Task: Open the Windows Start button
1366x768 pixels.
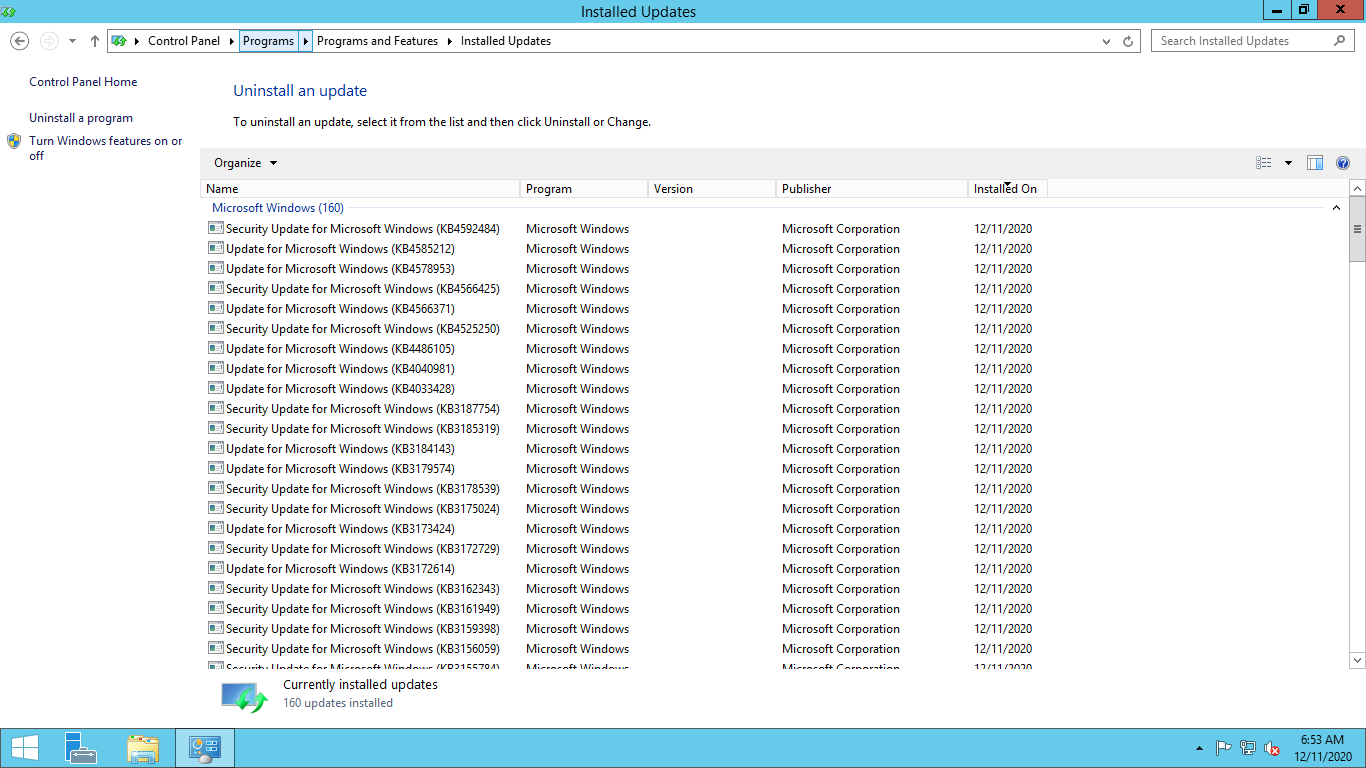Action: pyautogui.click(x=25, y=748)
